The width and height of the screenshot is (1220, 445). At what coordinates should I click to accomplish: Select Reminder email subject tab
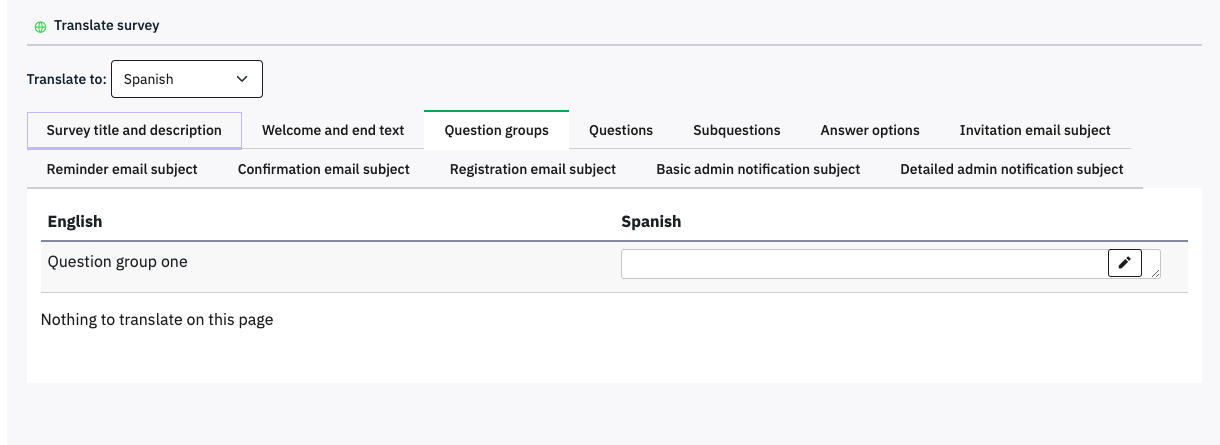click(122, 169)
